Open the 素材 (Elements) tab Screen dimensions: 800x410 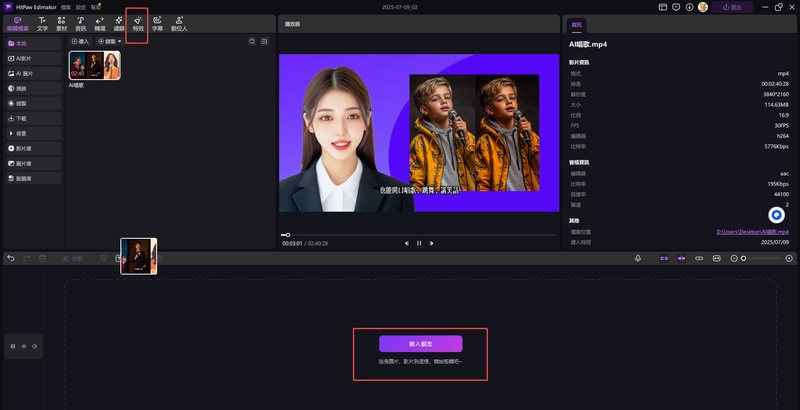pyautogui.click(x=61, y=24)
